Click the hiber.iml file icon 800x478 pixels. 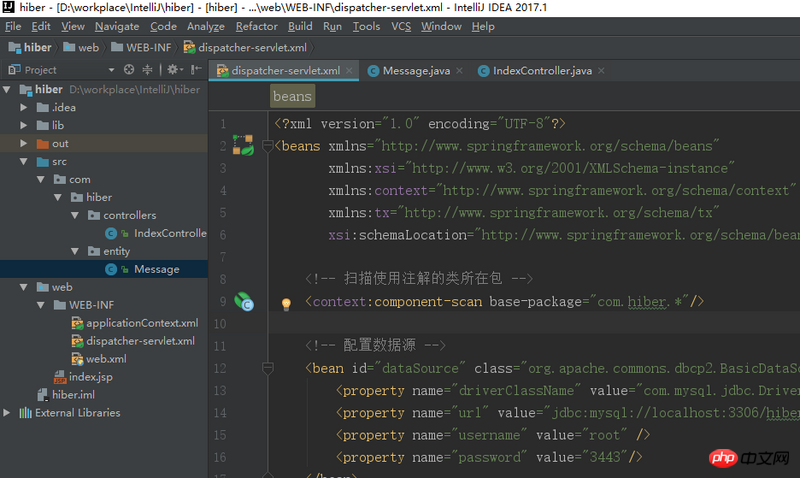click(x=43, y=395)
